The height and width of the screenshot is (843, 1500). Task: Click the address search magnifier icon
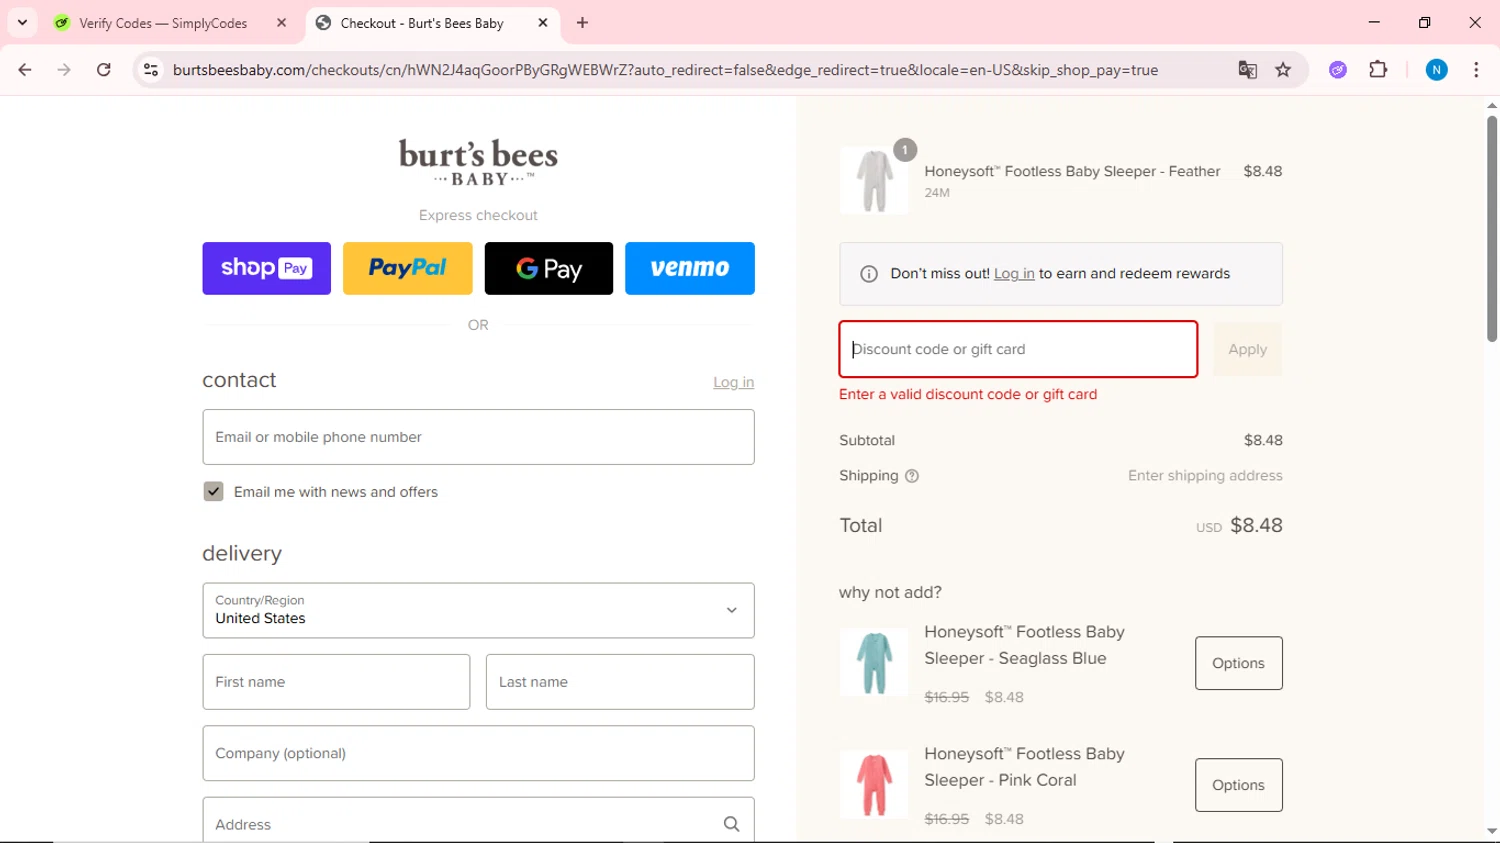(x=731, y=824)
